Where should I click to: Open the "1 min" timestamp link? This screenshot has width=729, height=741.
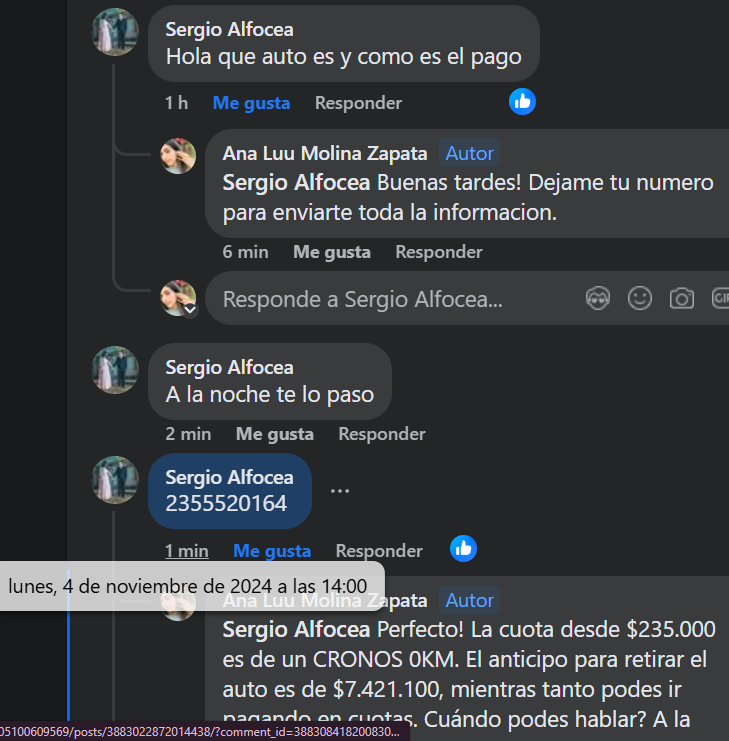pos(187,551)
